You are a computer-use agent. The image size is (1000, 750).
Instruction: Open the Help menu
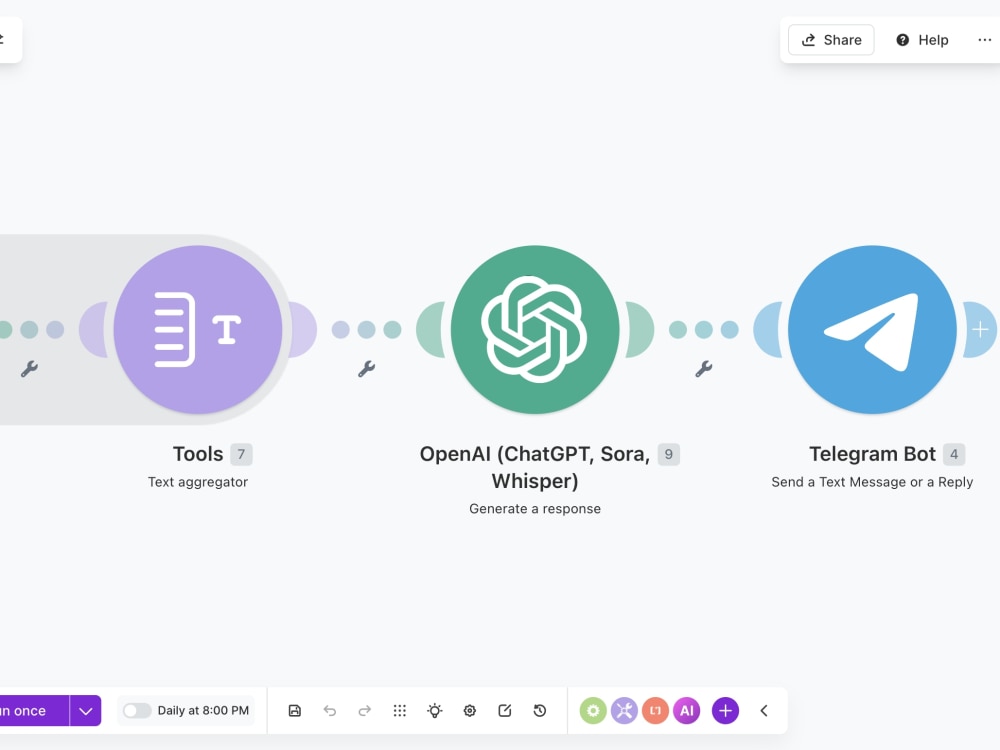point(922,40)
